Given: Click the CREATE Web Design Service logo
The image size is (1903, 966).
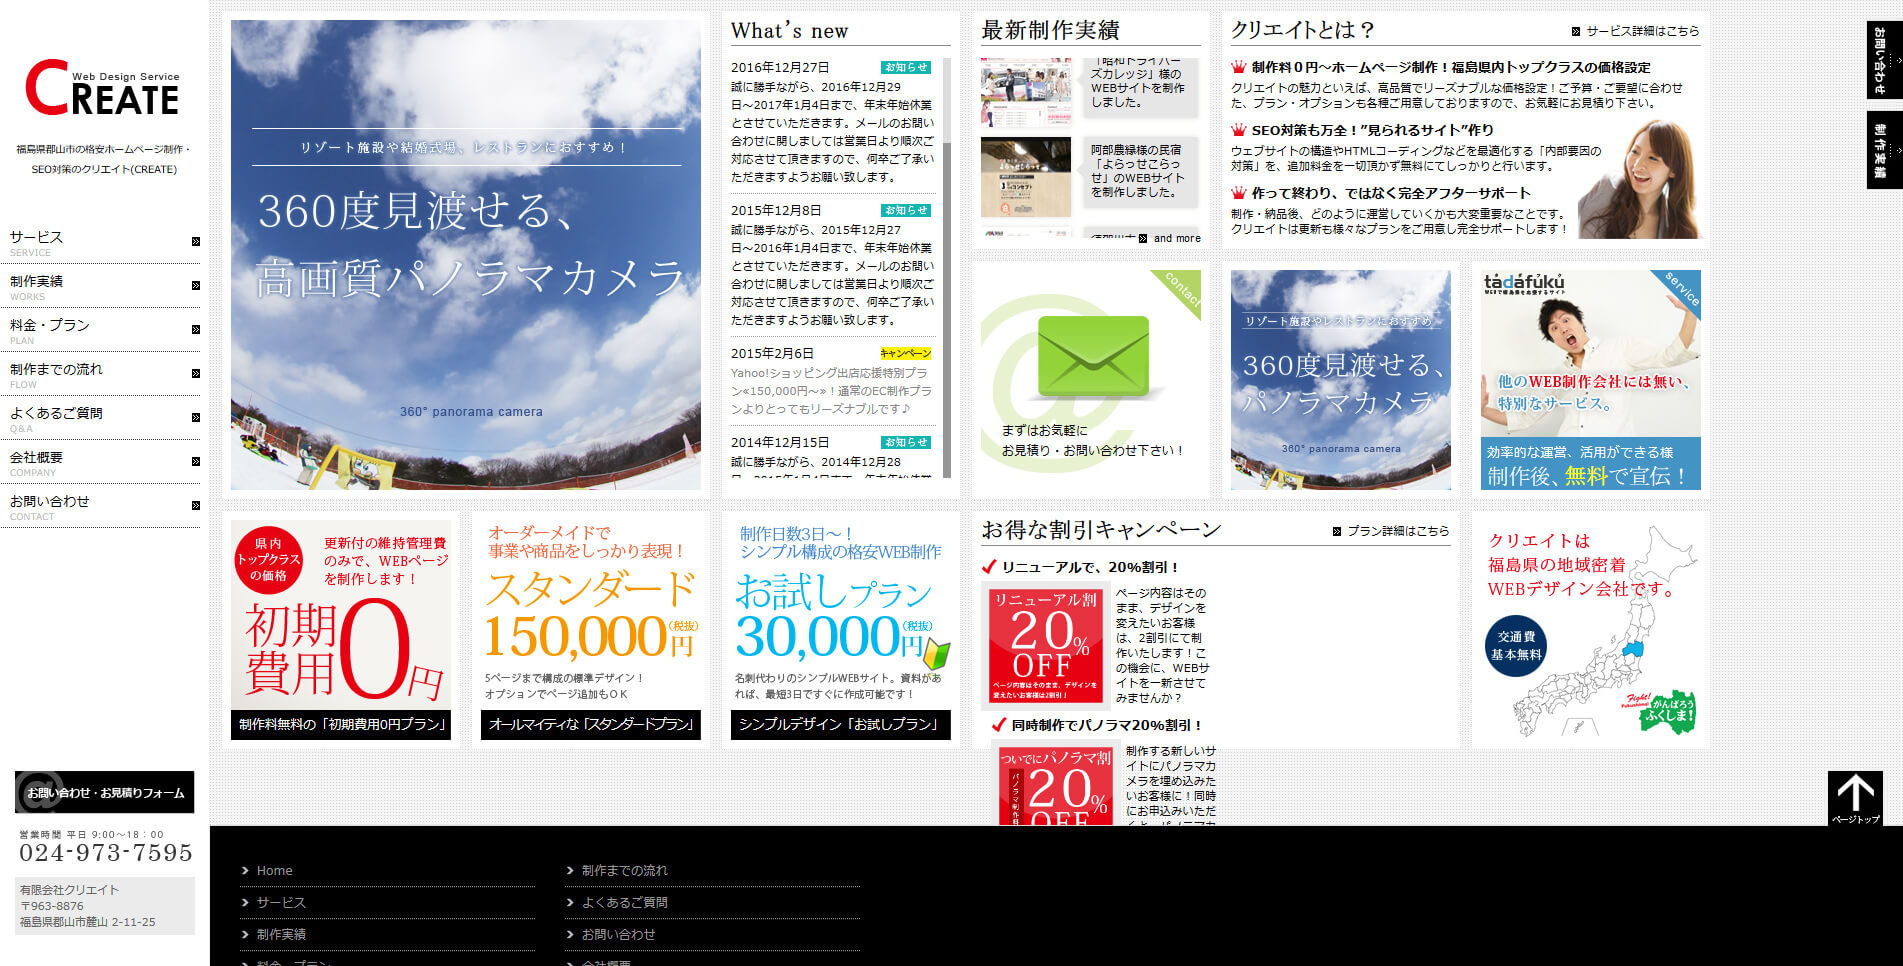Looking at the screenshot, I should pyautogui.click(x=102, y=88).
